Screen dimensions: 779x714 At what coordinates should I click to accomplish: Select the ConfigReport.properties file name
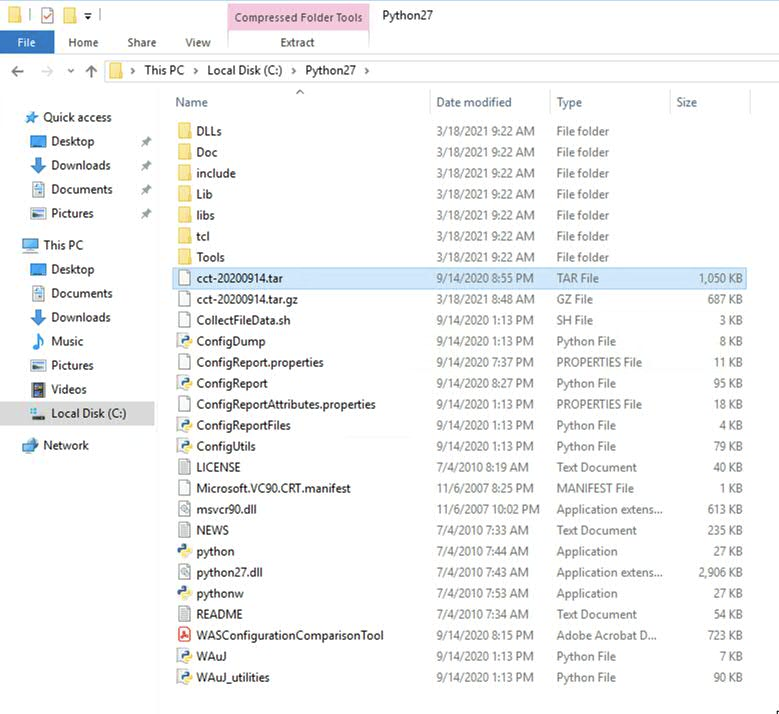tap(260, 363)
